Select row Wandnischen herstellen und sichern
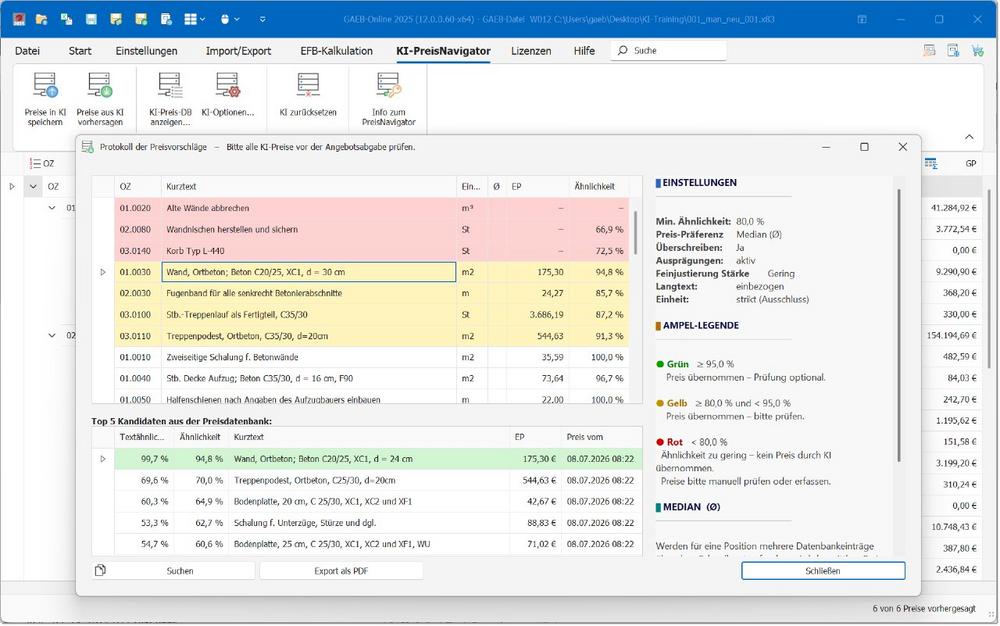The width and height of the screenshot is (1000, 626). [372, 229]
